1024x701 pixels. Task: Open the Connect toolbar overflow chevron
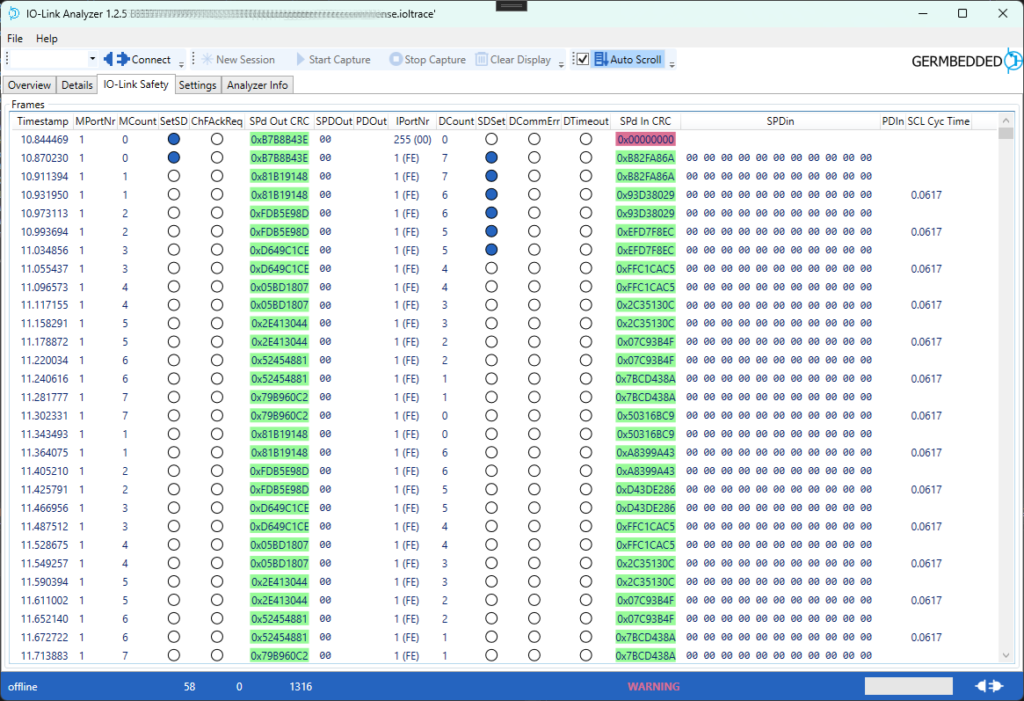[180, 63]
